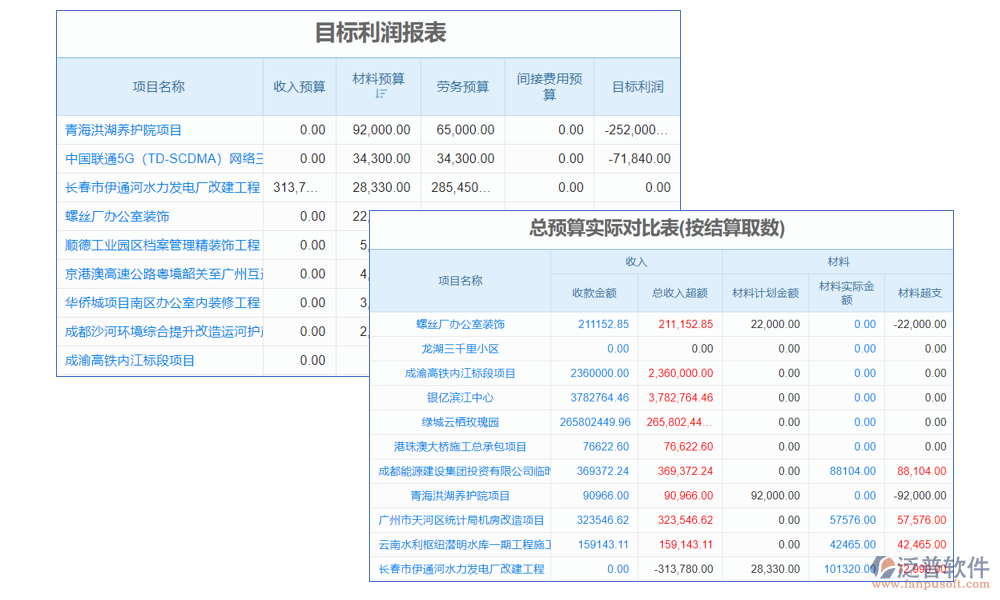Click the 材料超支 column header
1000x600 pixels.
point(918,293)
